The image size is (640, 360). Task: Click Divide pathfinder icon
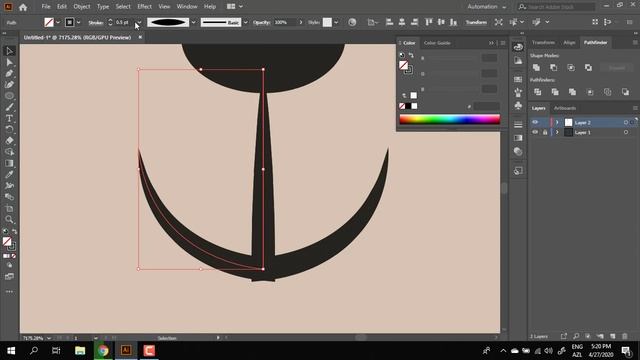pos(538,92)
